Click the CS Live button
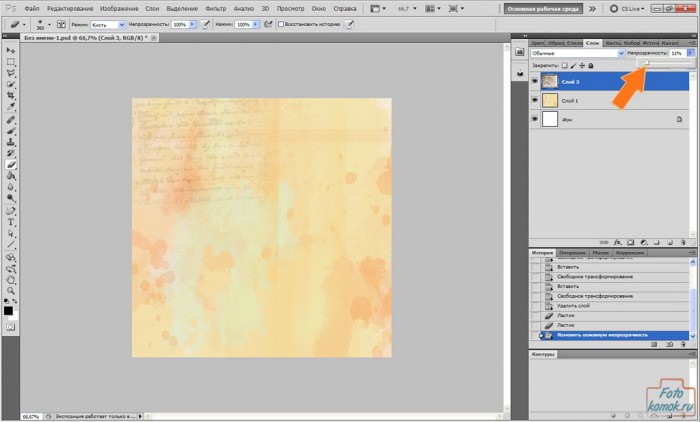700x422 pixels. 627,8
